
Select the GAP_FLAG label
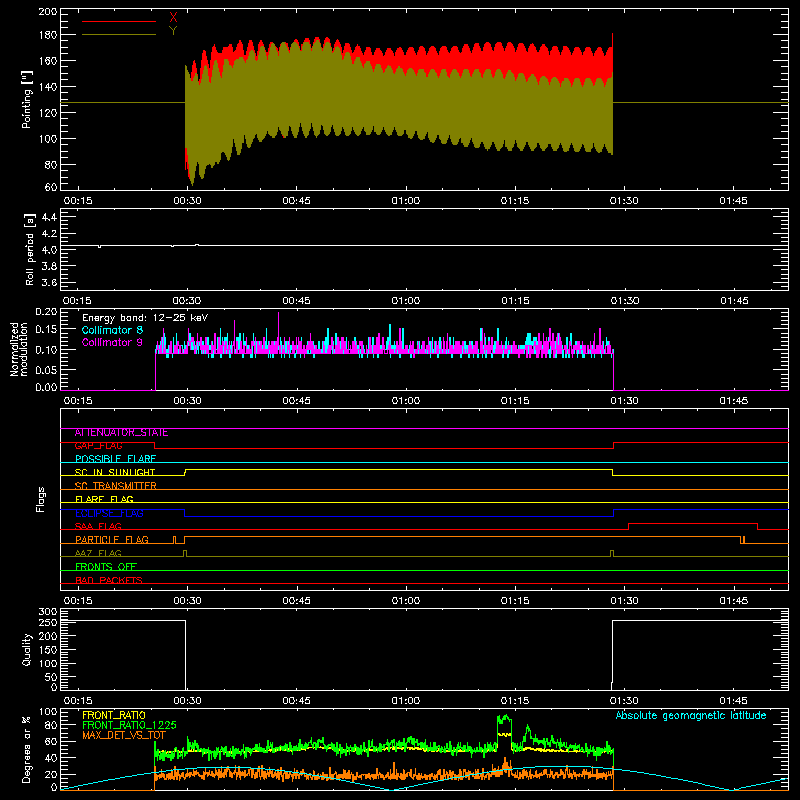click(x=98, y=446)
